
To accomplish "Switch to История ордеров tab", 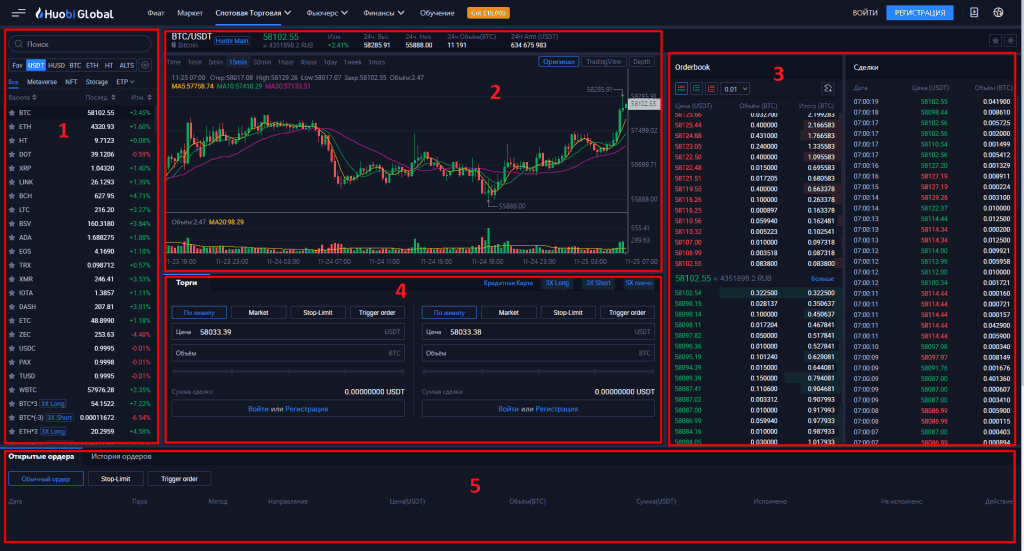I will pos(121,457).
